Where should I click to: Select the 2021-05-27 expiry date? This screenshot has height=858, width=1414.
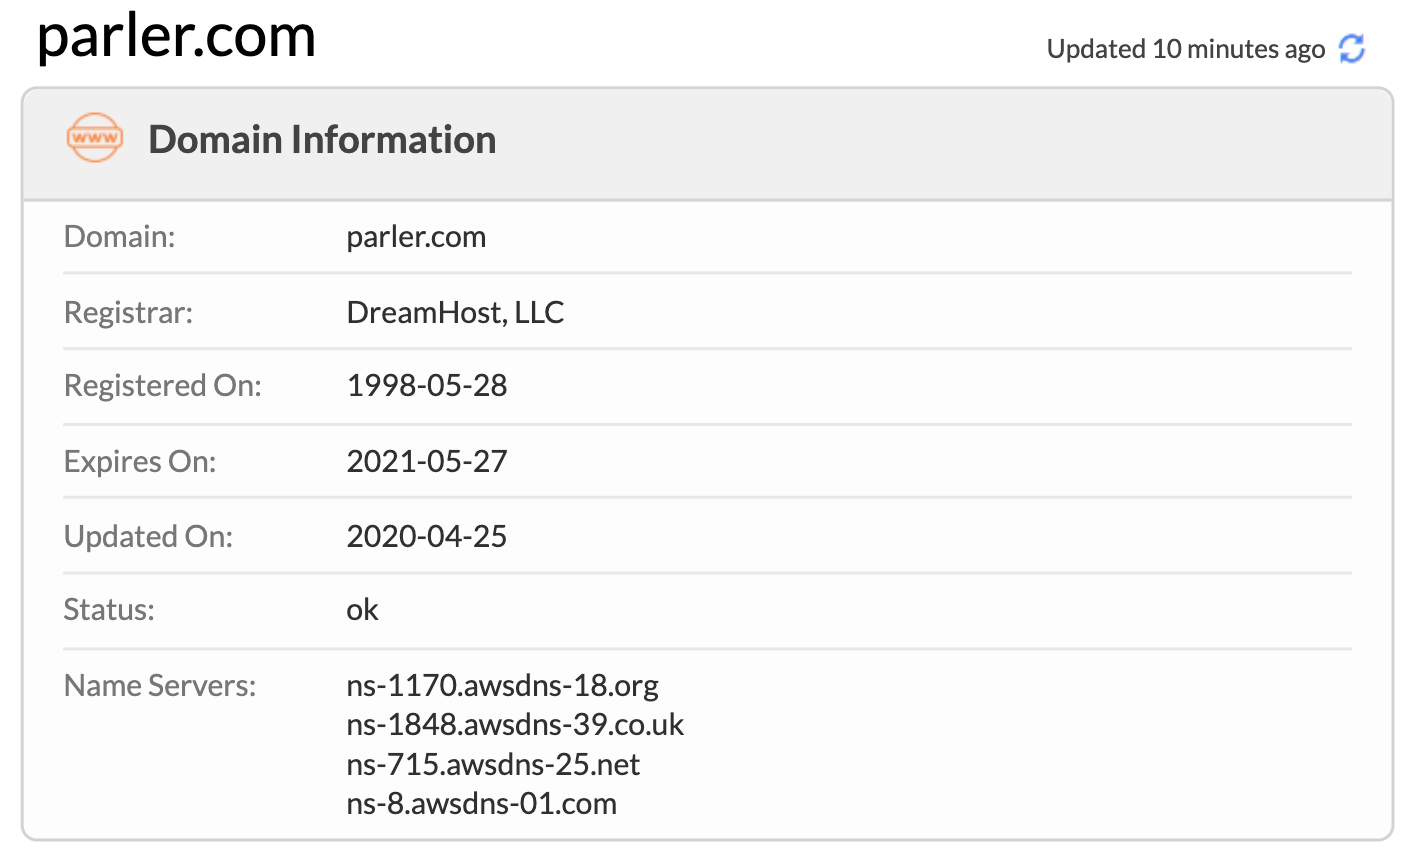click(427, 462)
